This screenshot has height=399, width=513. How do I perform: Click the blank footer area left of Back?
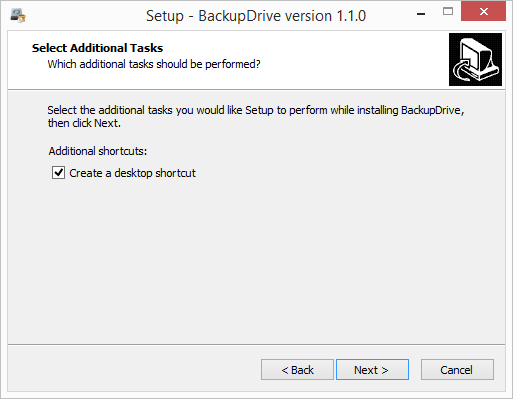pos(133,368)
